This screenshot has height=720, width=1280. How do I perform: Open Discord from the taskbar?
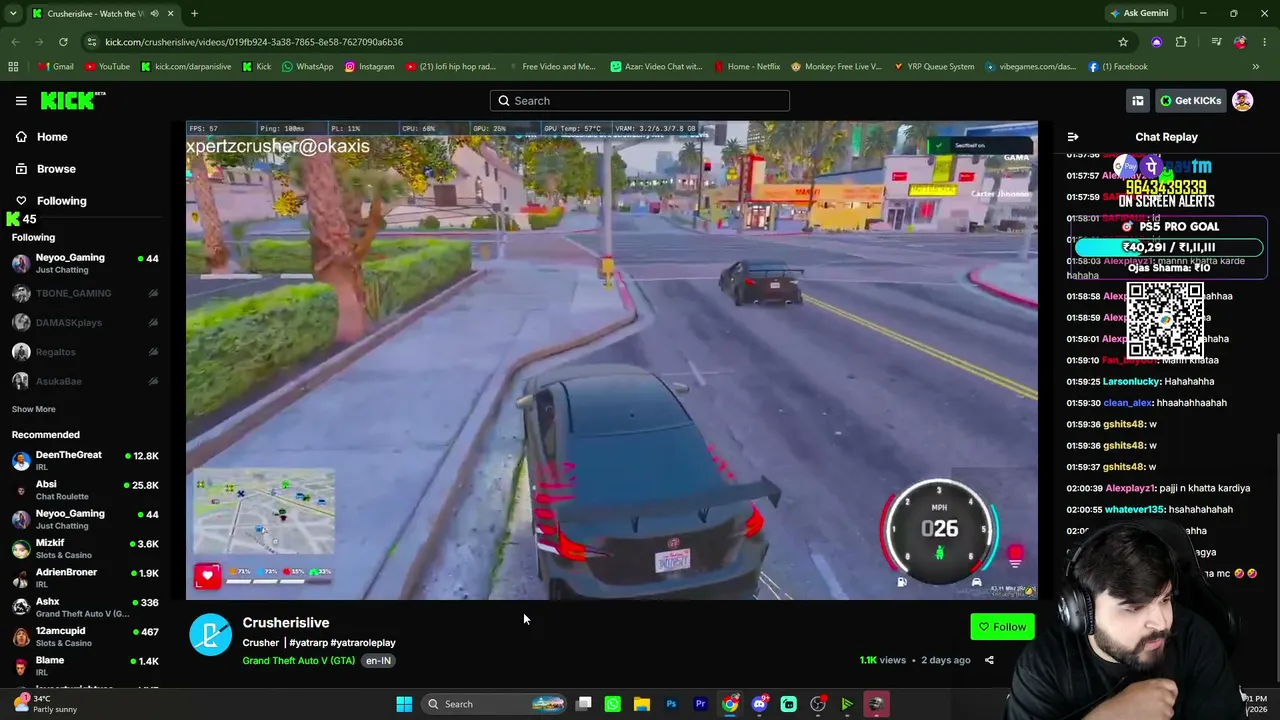(x=759, y=704)
